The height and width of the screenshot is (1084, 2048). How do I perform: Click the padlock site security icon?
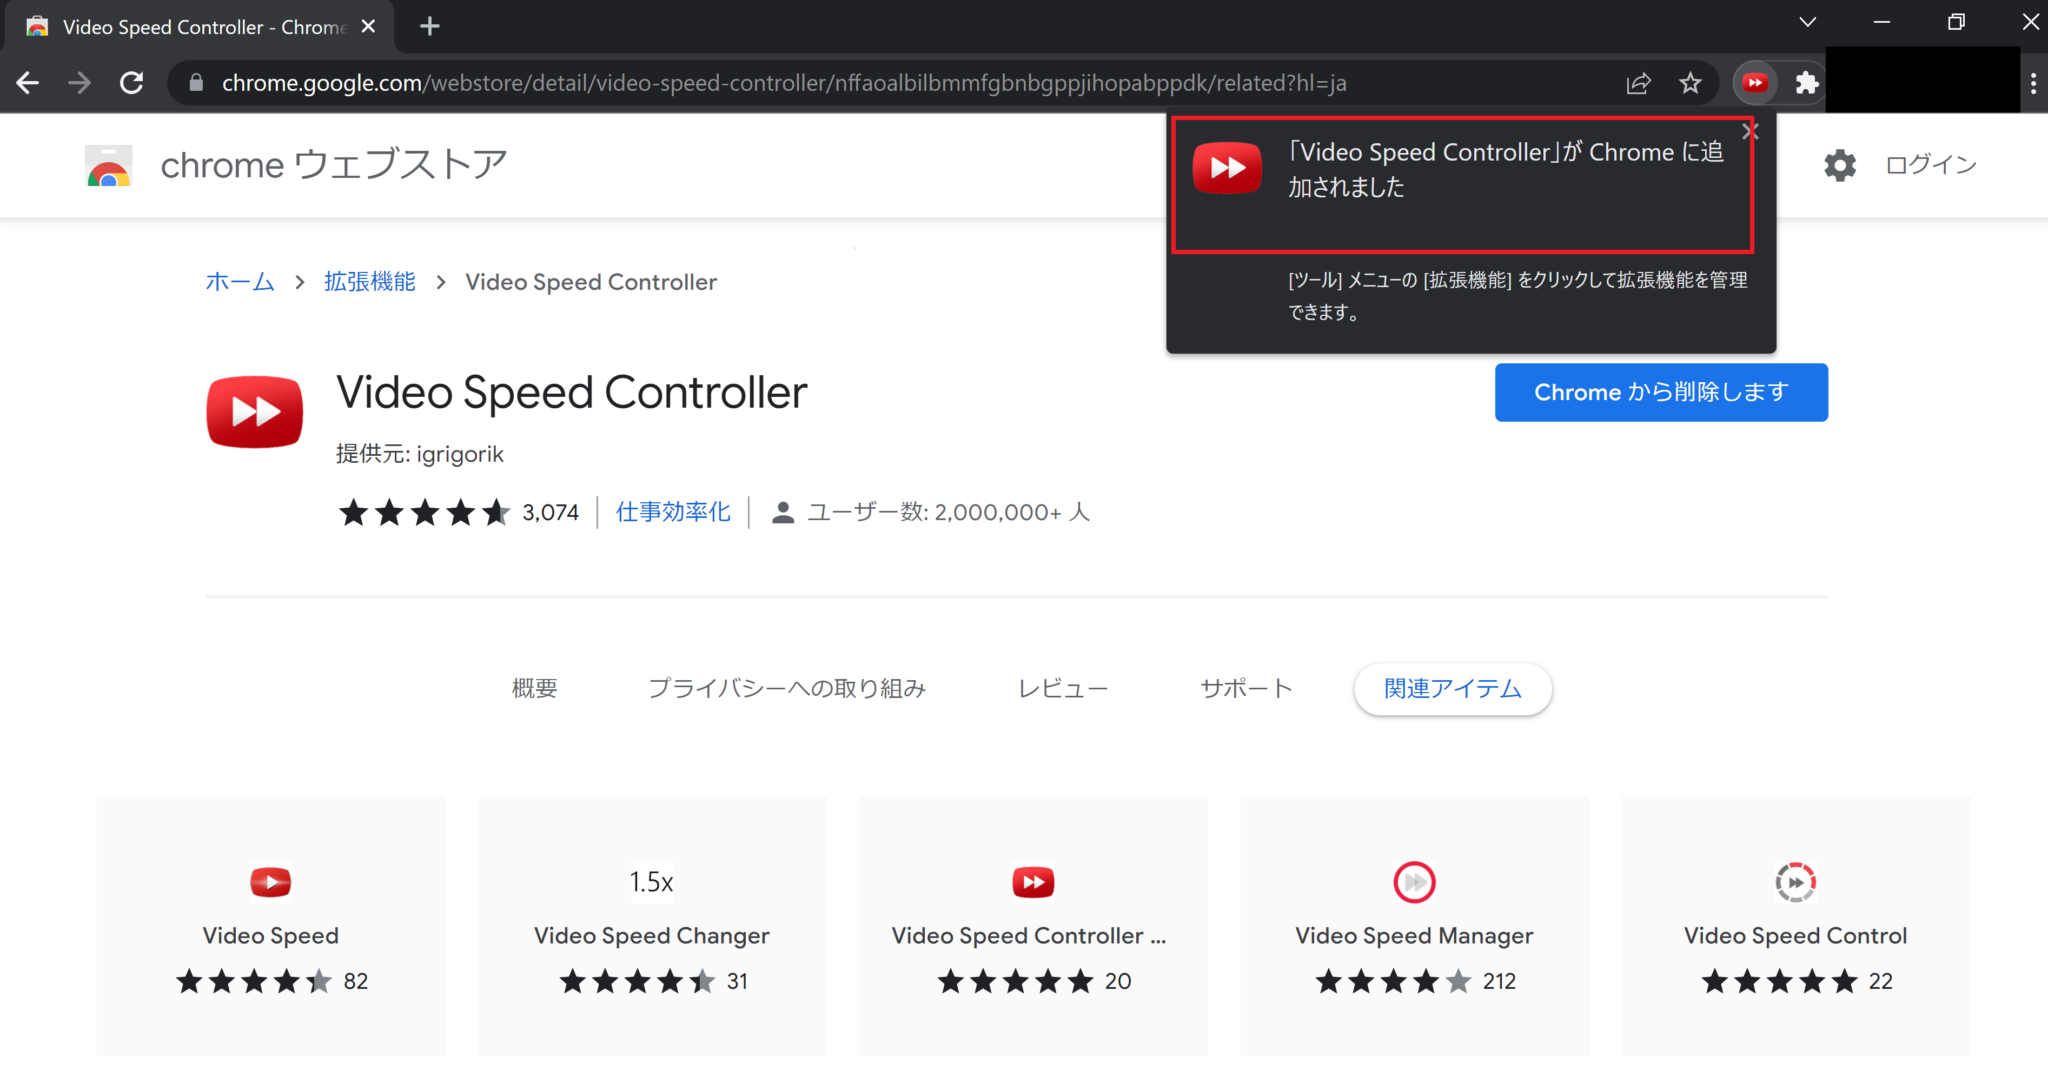coord(196,83)
